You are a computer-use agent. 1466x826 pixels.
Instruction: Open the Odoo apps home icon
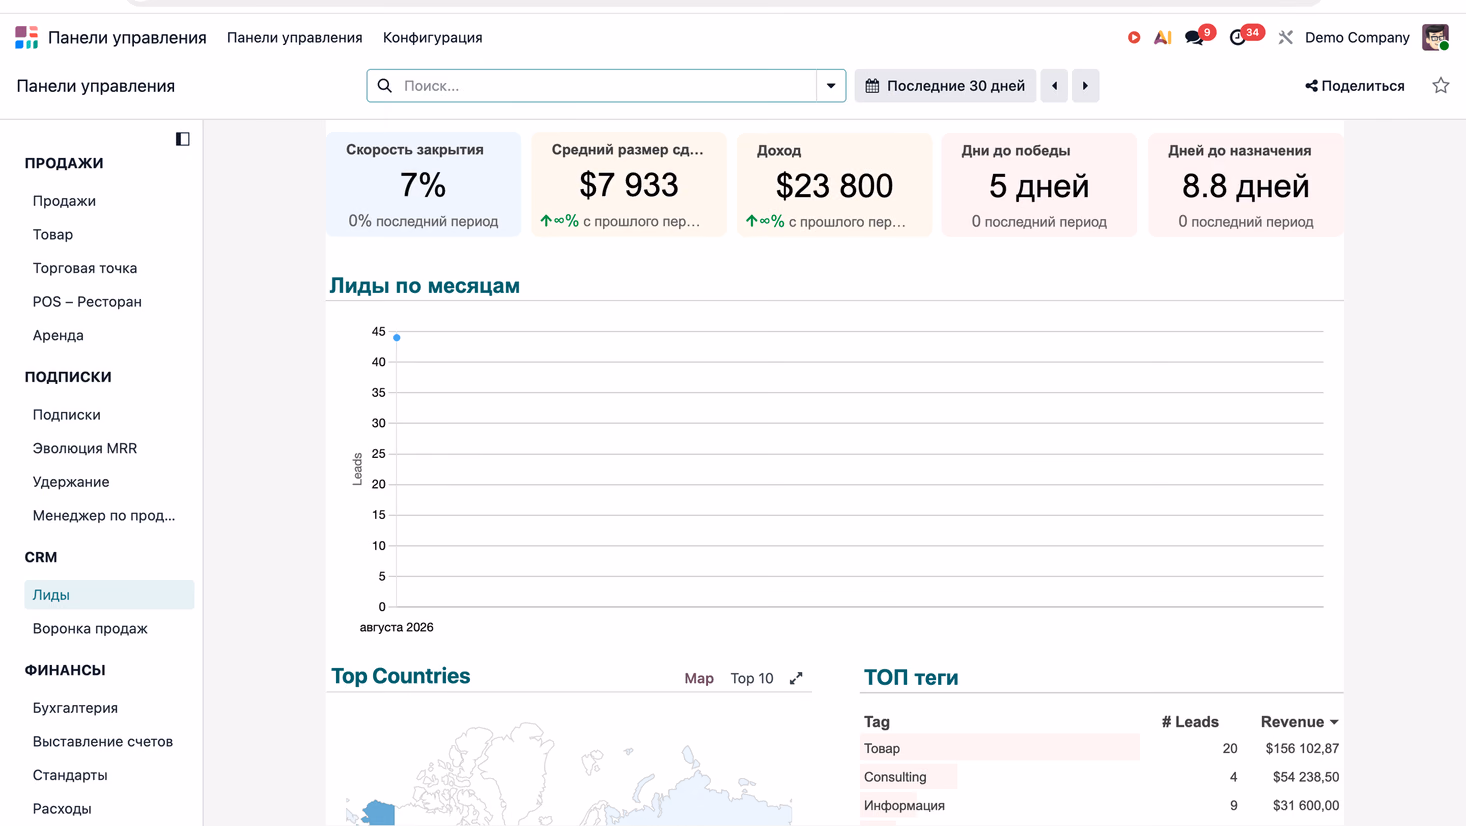pos(27,38)
